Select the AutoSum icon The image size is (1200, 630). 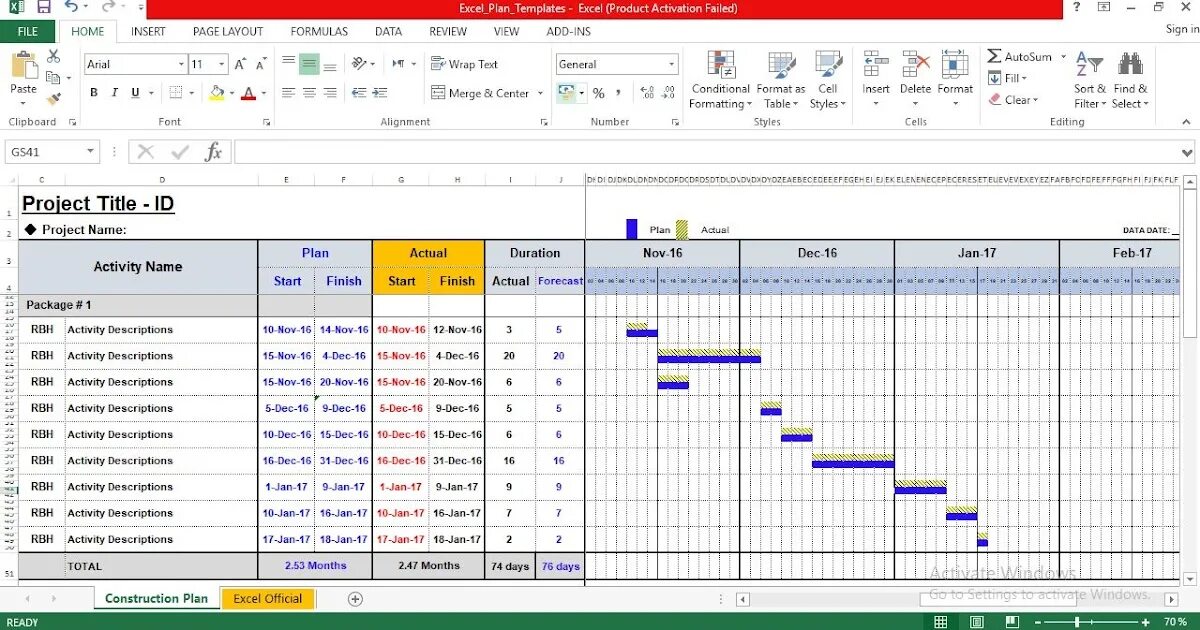[993, 58]
